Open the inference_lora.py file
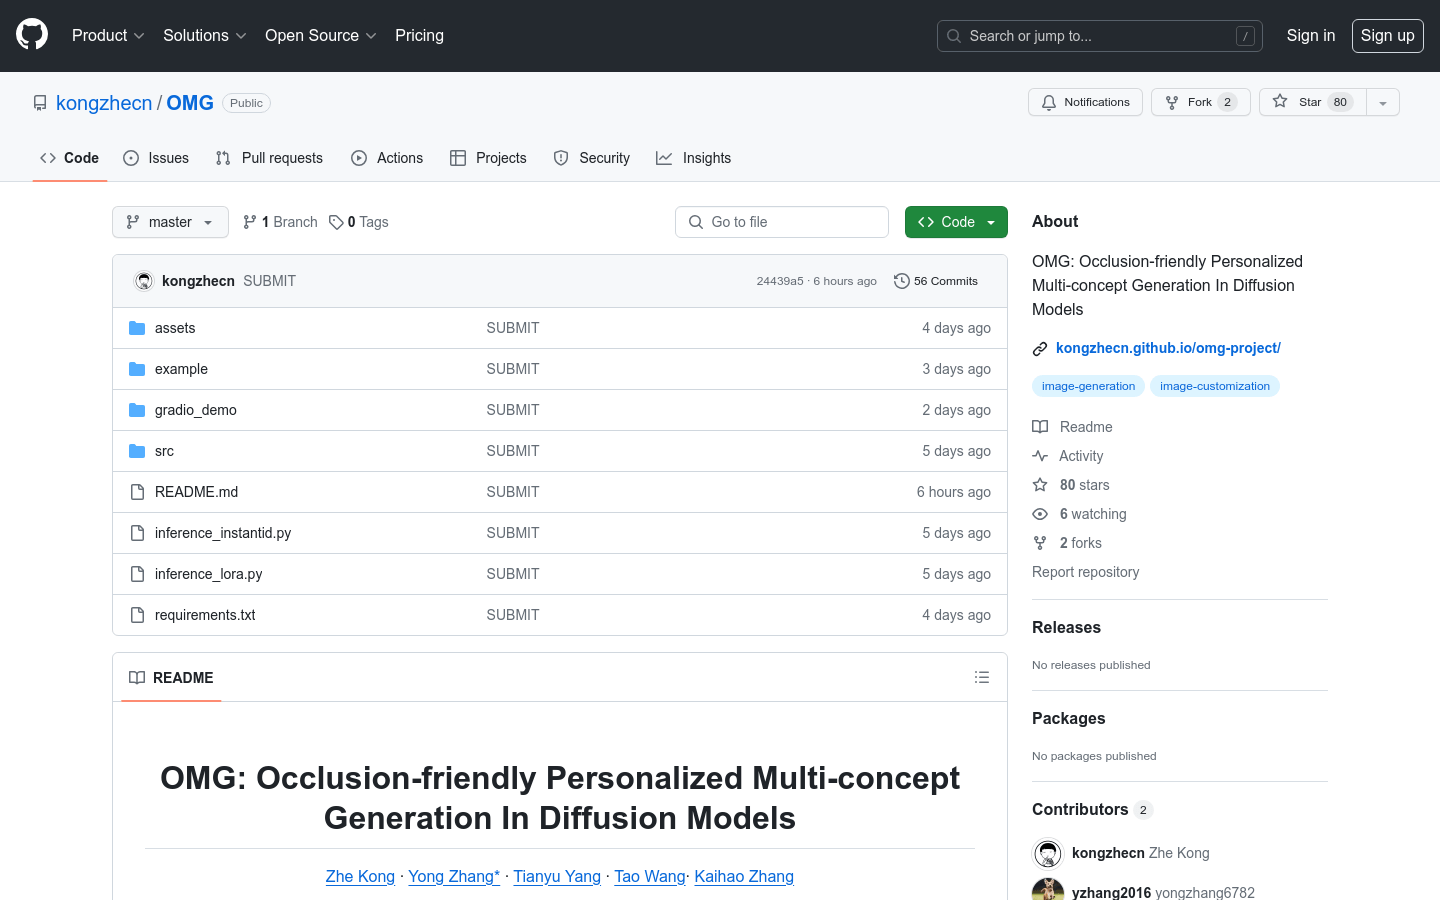 (x=209, y=574)
